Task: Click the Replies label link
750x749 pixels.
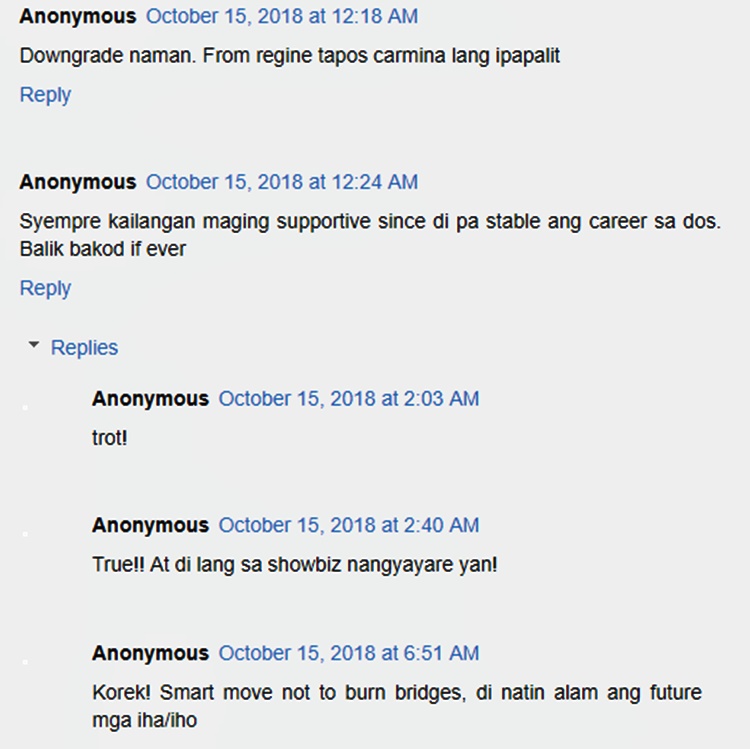Action: click(84, 348)
